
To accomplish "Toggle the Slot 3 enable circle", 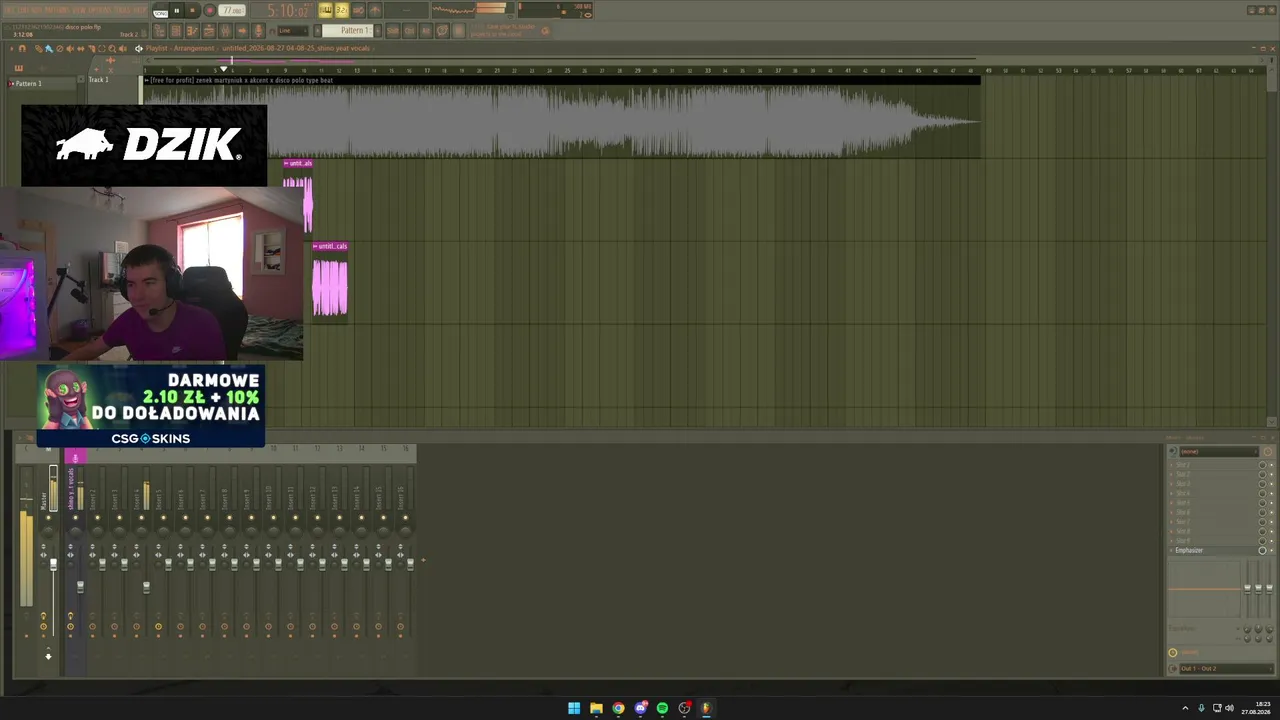I will coord(1262,484).
